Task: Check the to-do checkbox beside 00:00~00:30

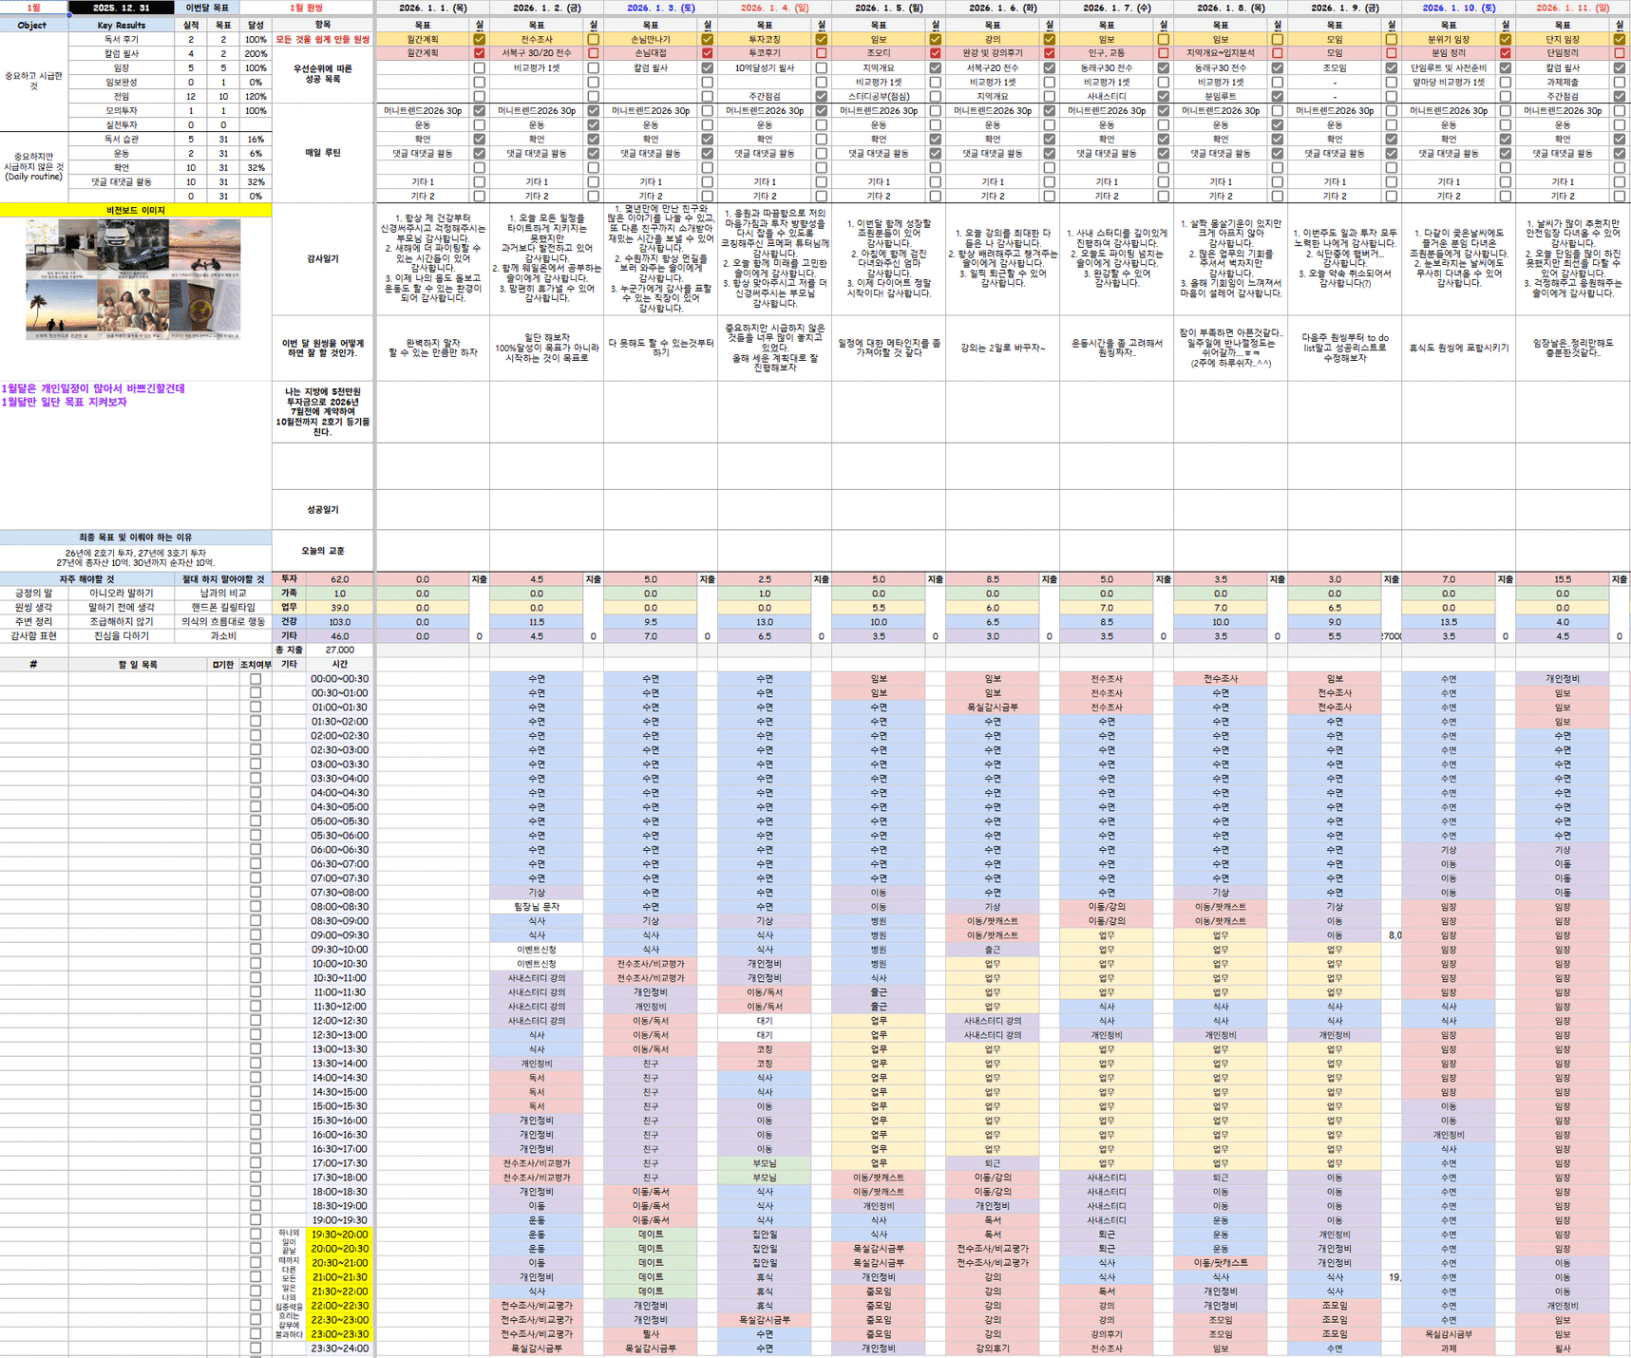Action: [x=255, y=679]
